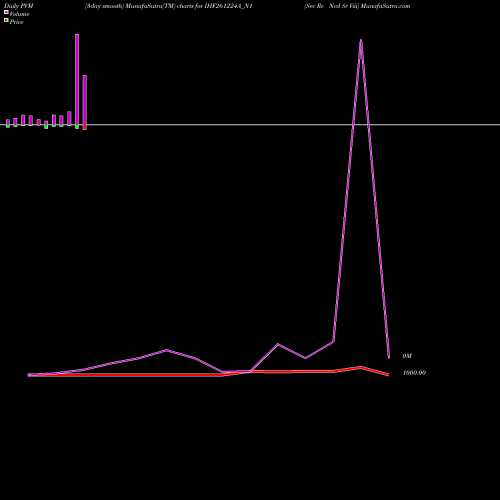Click the chart title containing IHF2612244_N1
The height and width of the screenshot is (500, 500).
[x=168, y=6]
